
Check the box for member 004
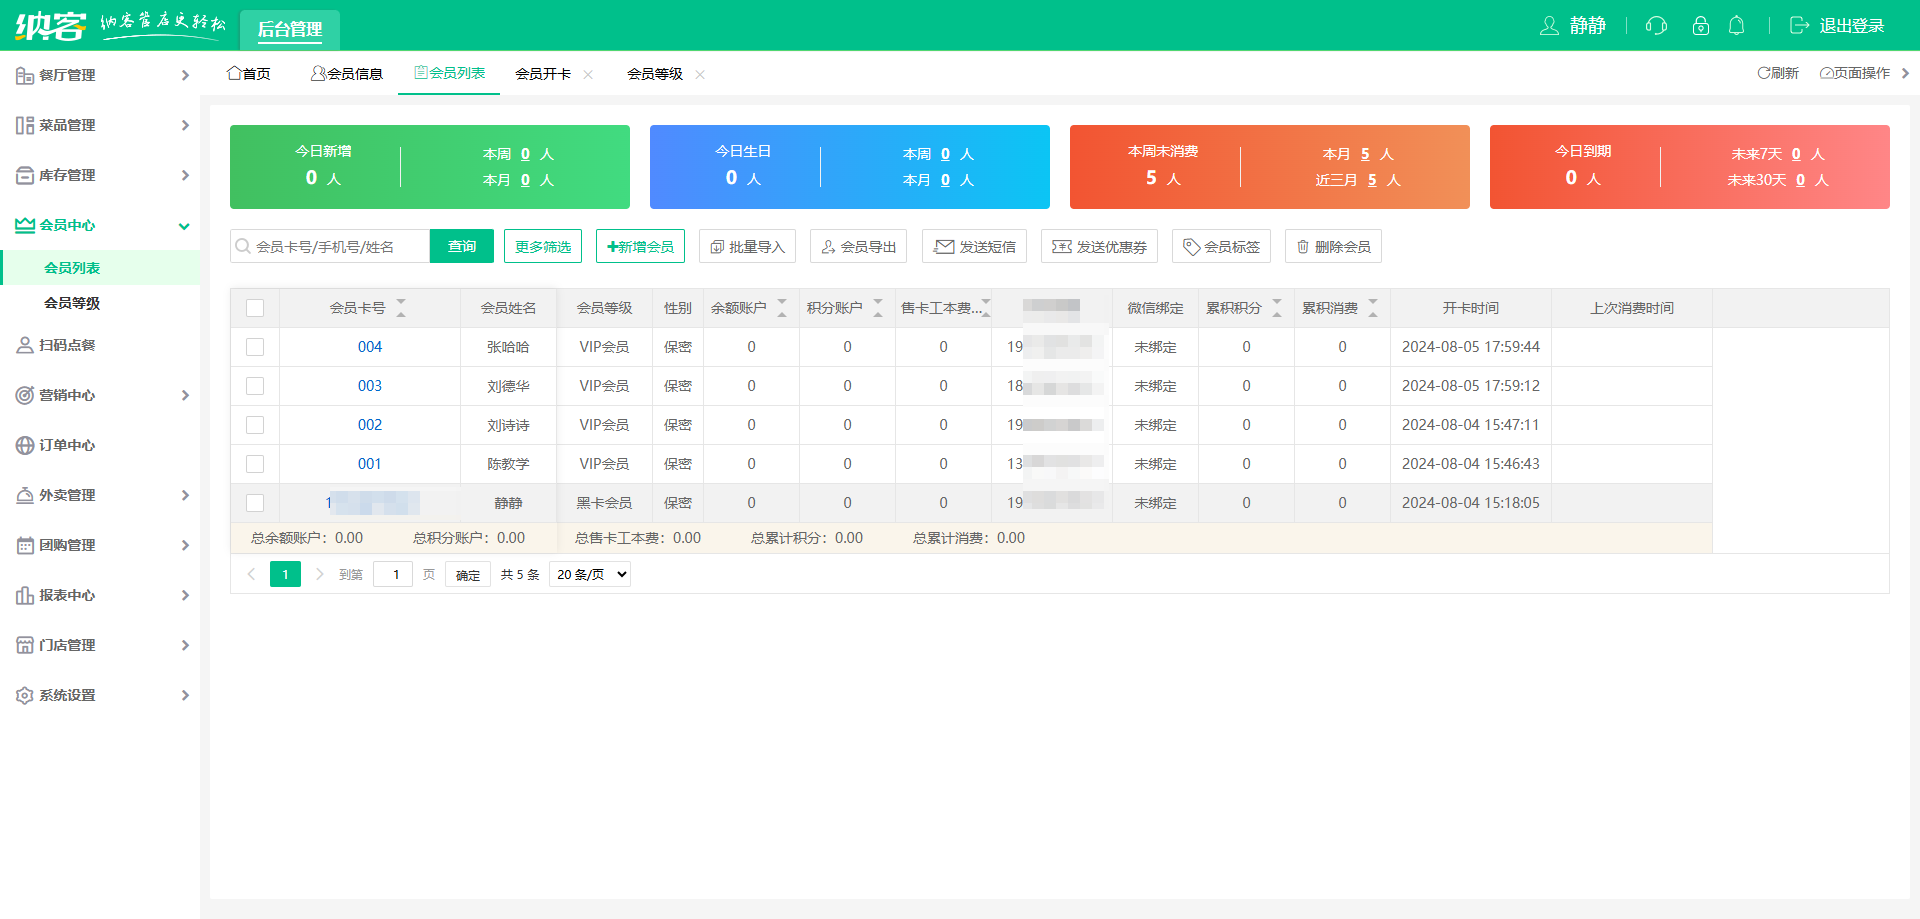click(255, 347)
